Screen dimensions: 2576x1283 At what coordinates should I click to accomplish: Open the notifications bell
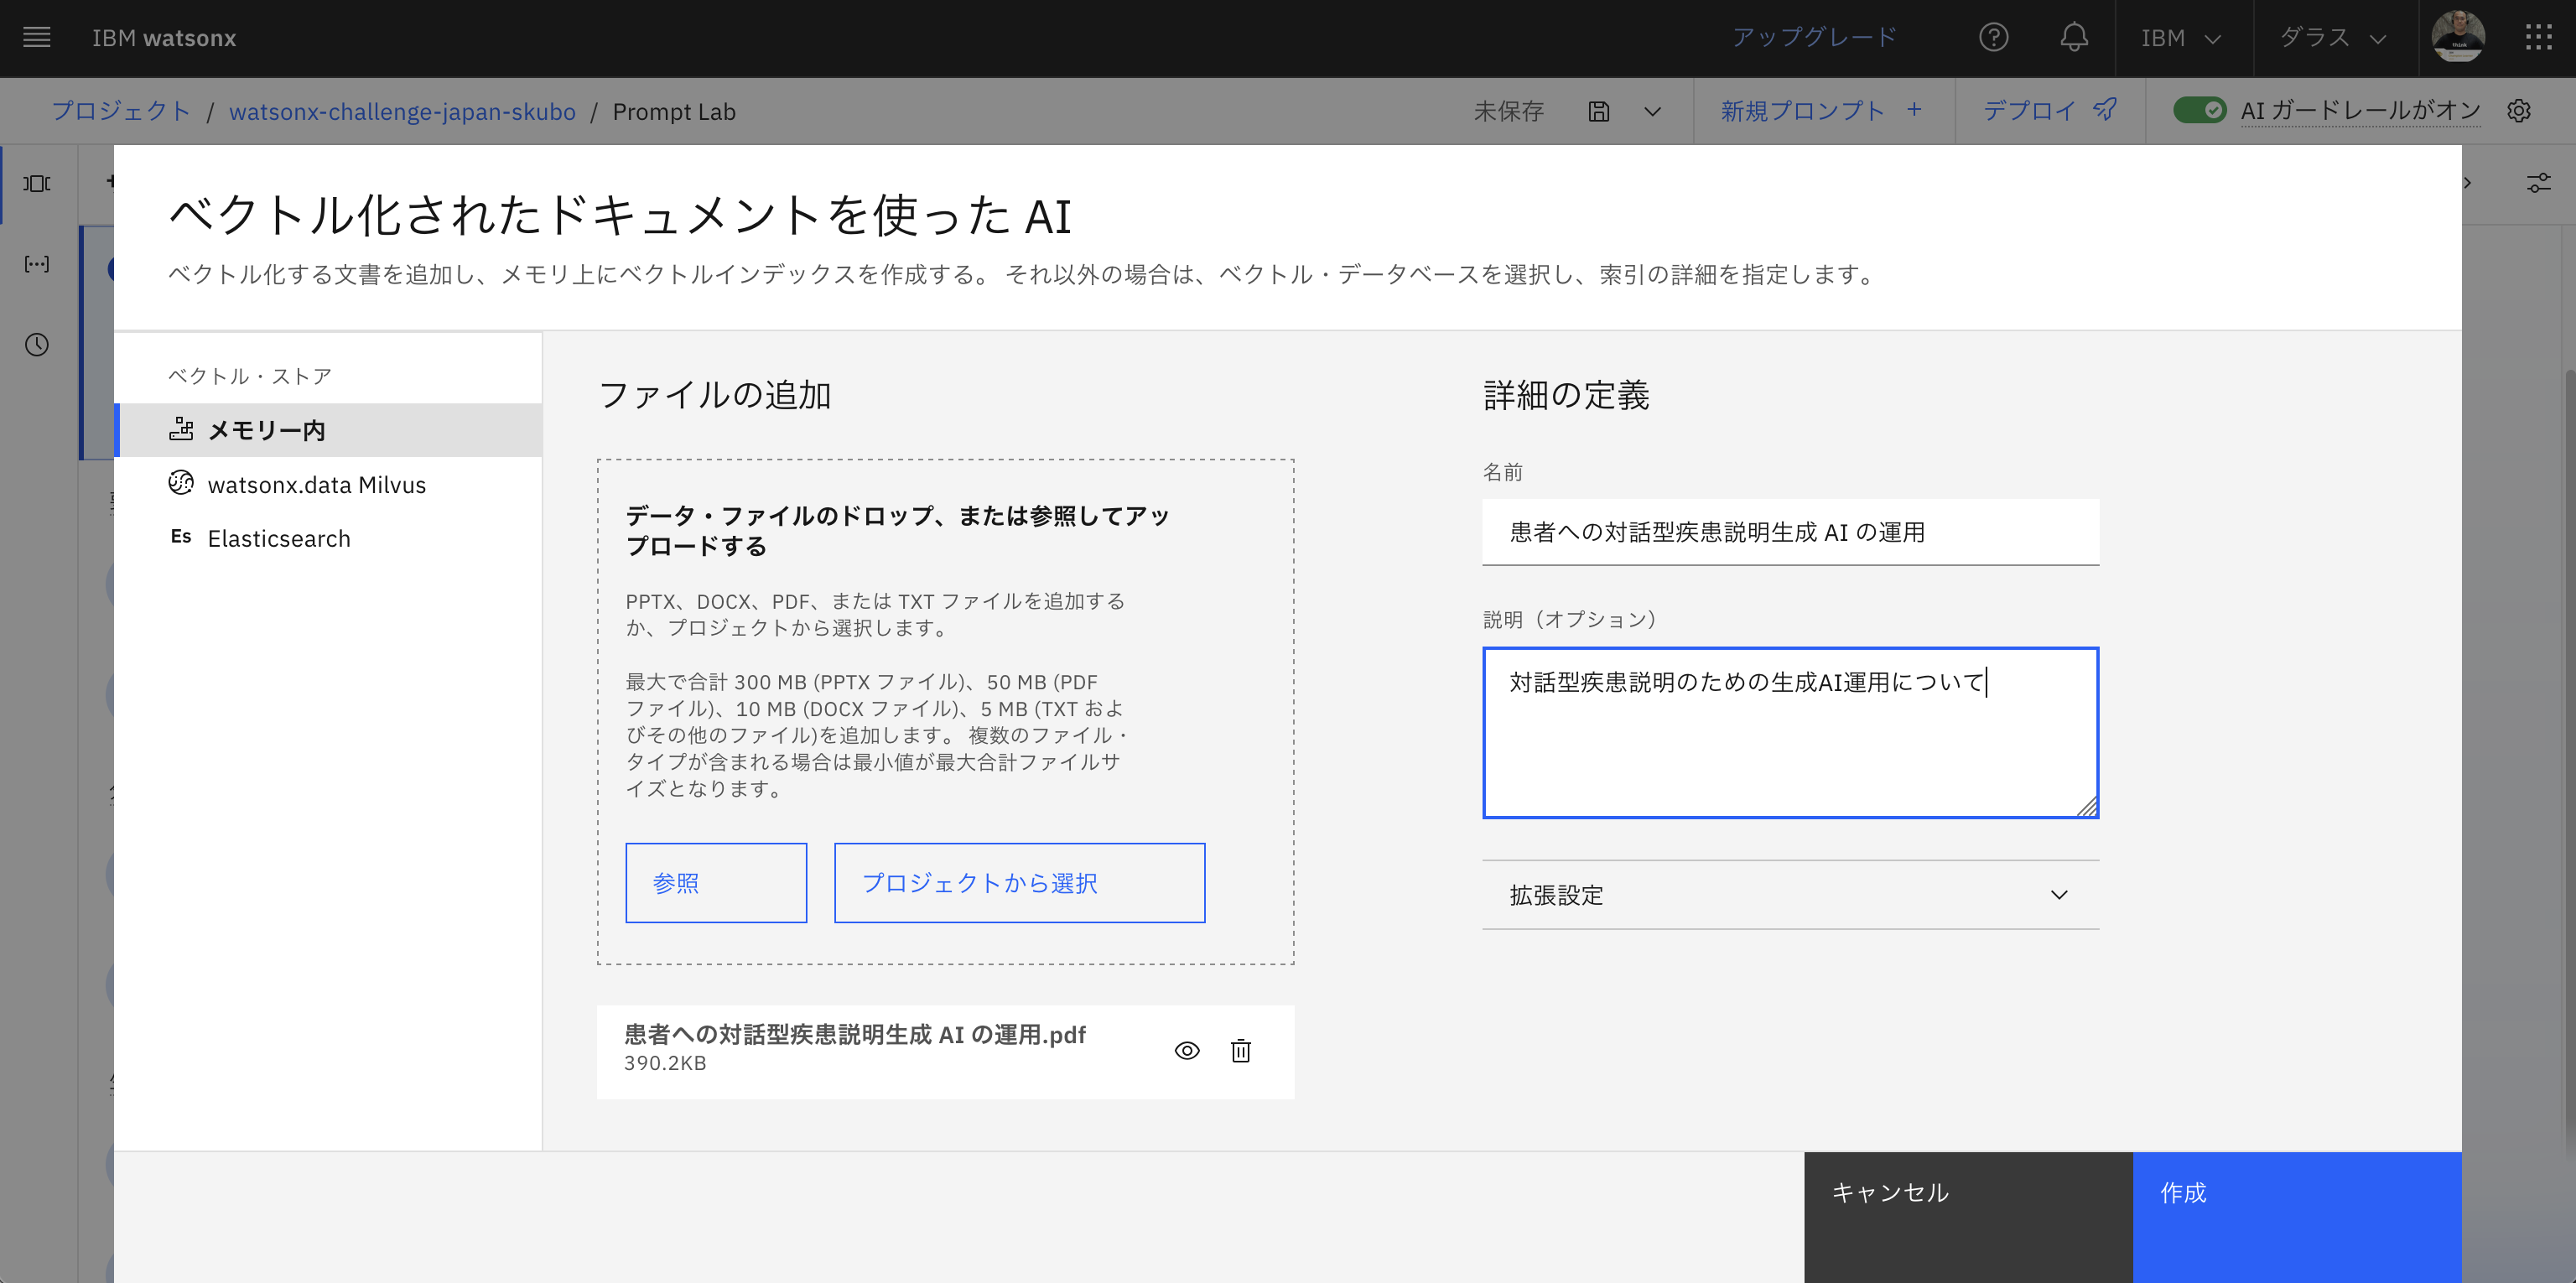click(x=2073, y=38)
